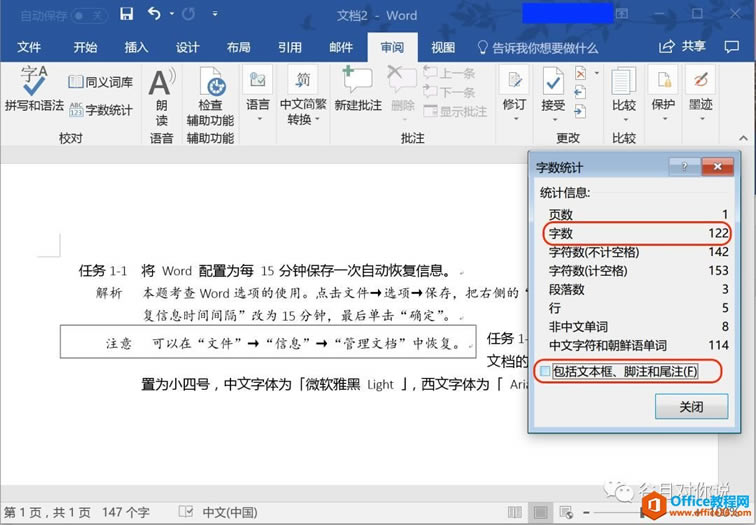Add a comment with 新建批注
This screenshot has height=525, width=756.
point(358,89)
